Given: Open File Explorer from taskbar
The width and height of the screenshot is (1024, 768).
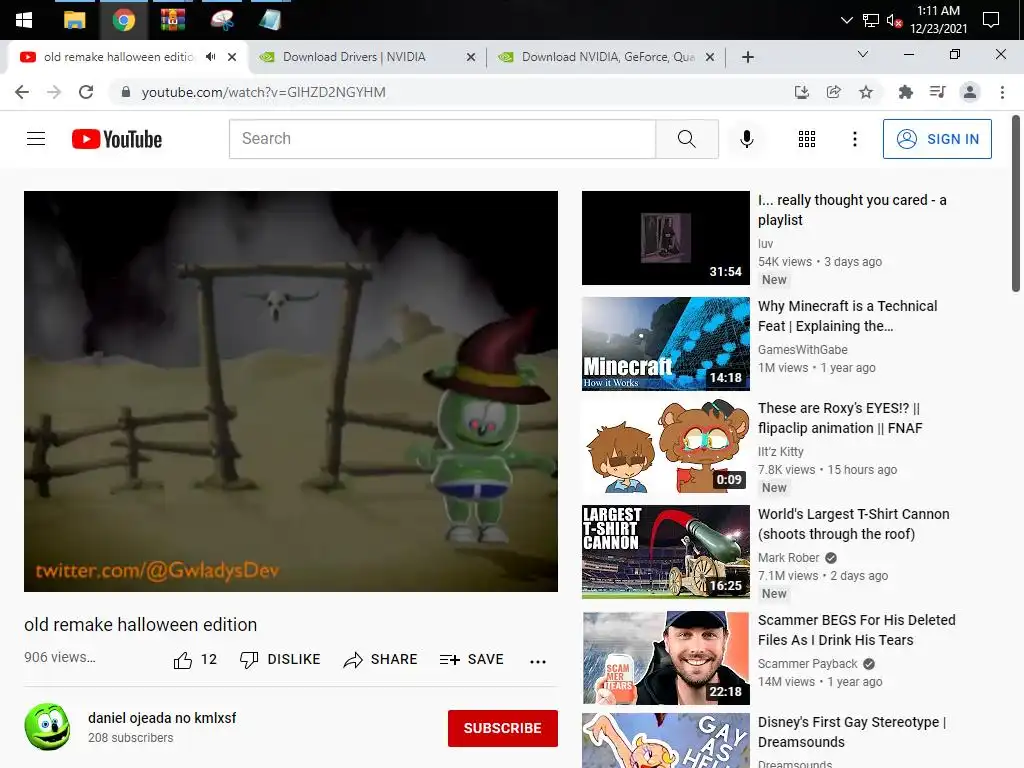Looking at the screenshot, I should (74, 20).
